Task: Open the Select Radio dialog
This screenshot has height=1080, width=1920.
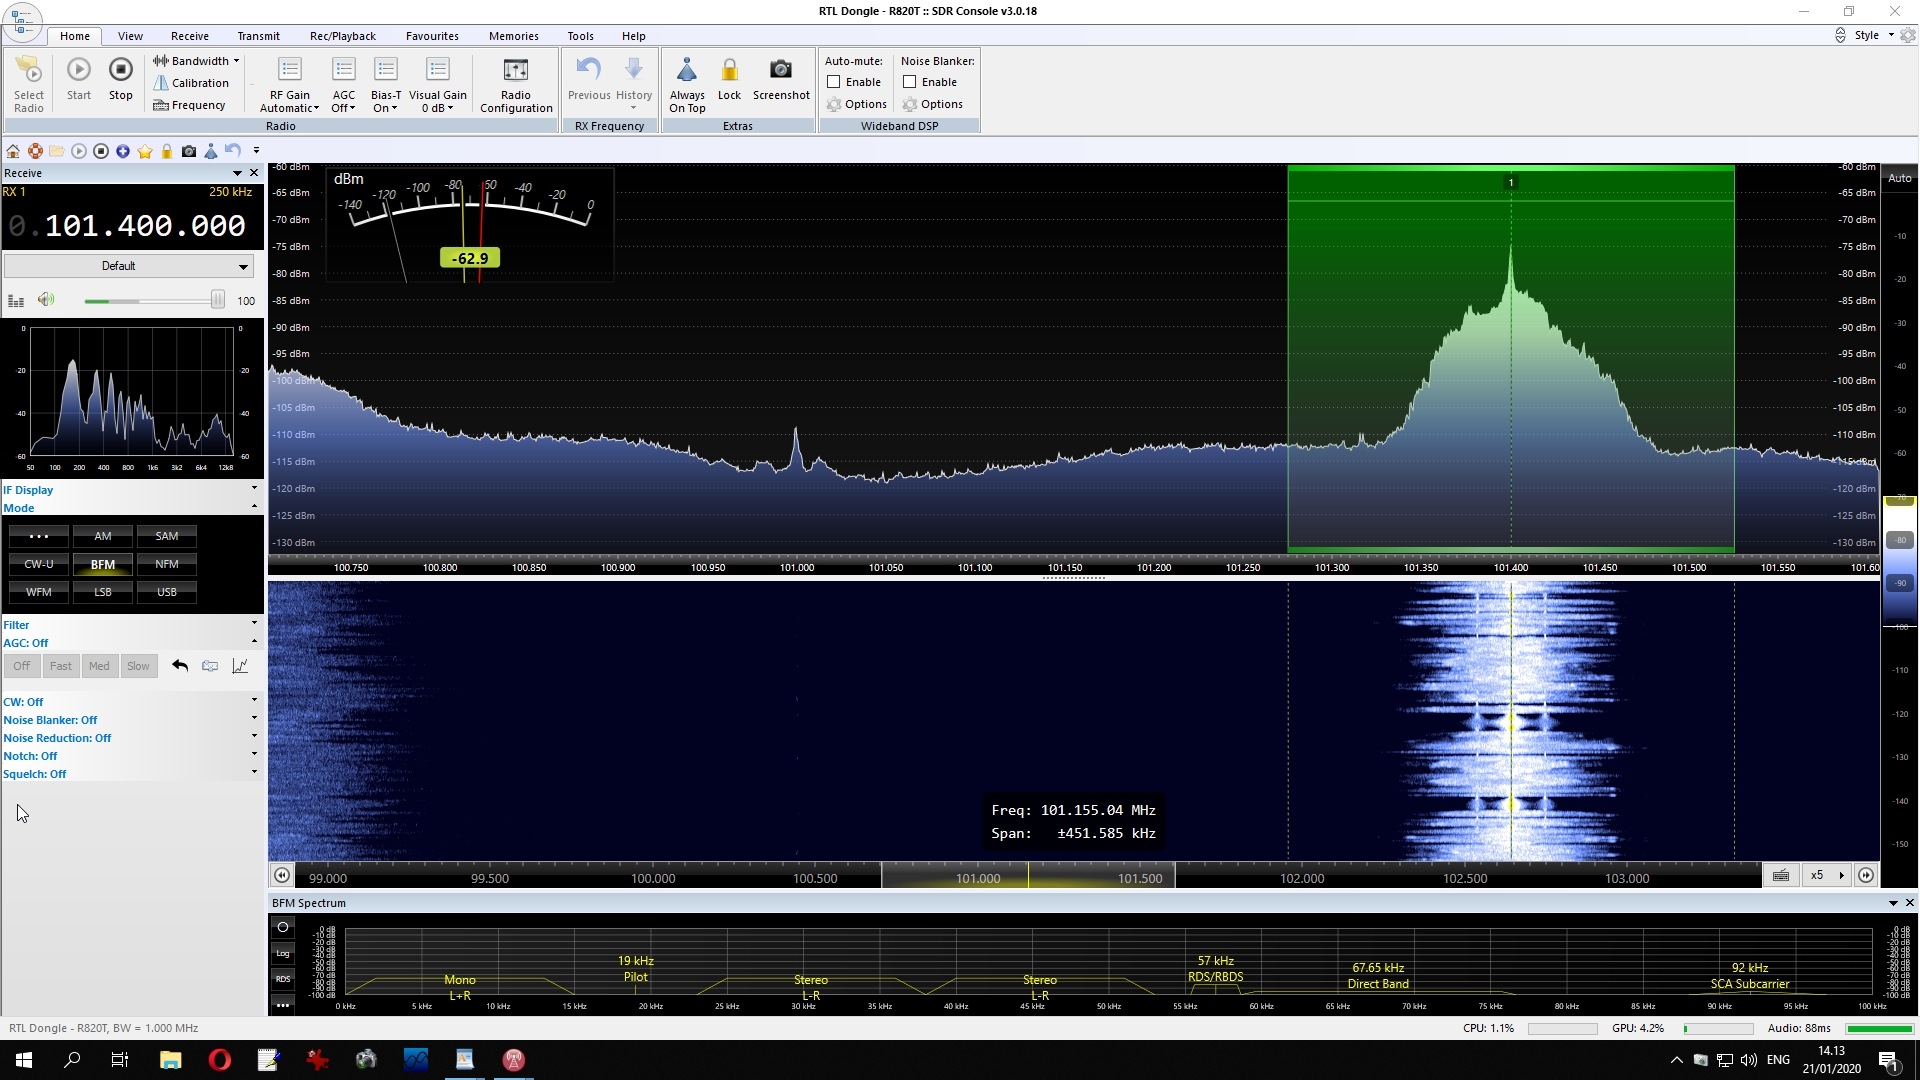Action: click(x=28, y=84)
